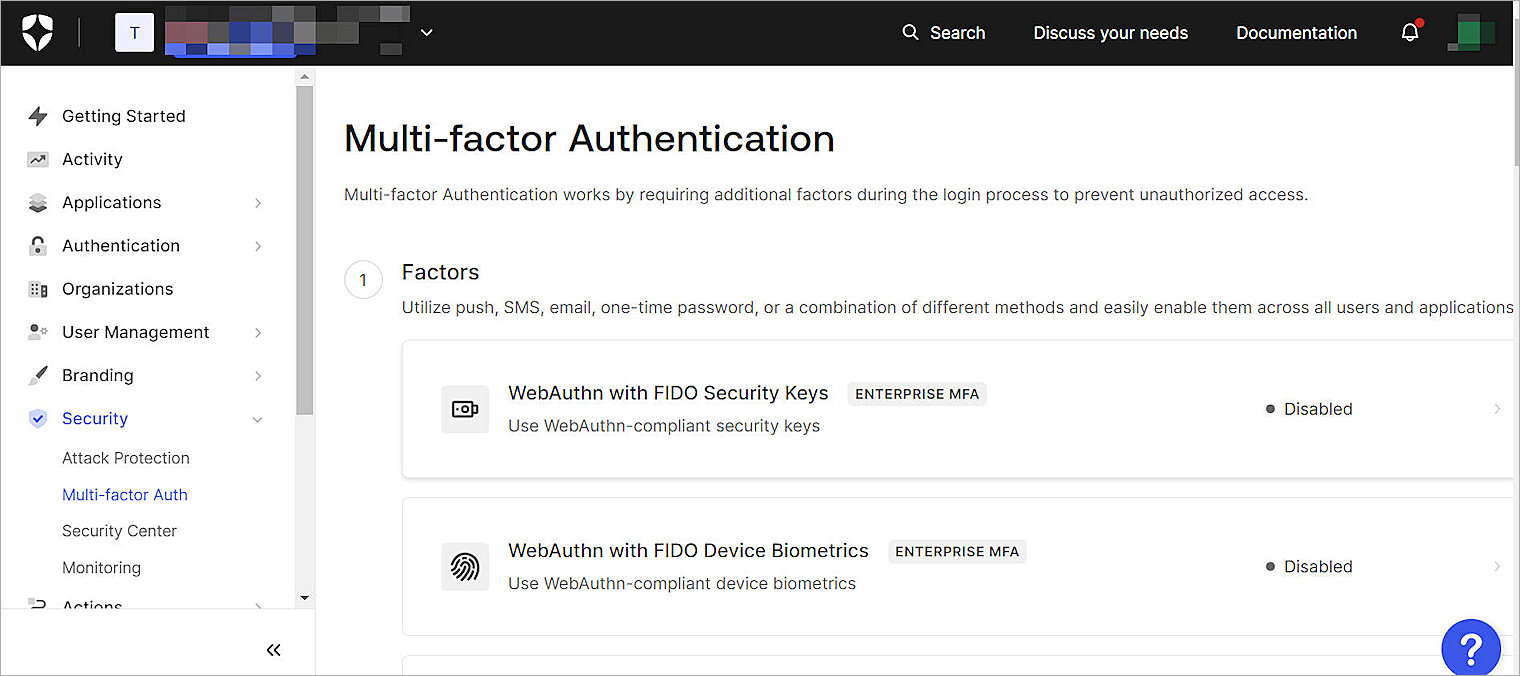Click the Auth0 shield logo
This screenshot has width=1520, height=676.
(x=37, y=32)
